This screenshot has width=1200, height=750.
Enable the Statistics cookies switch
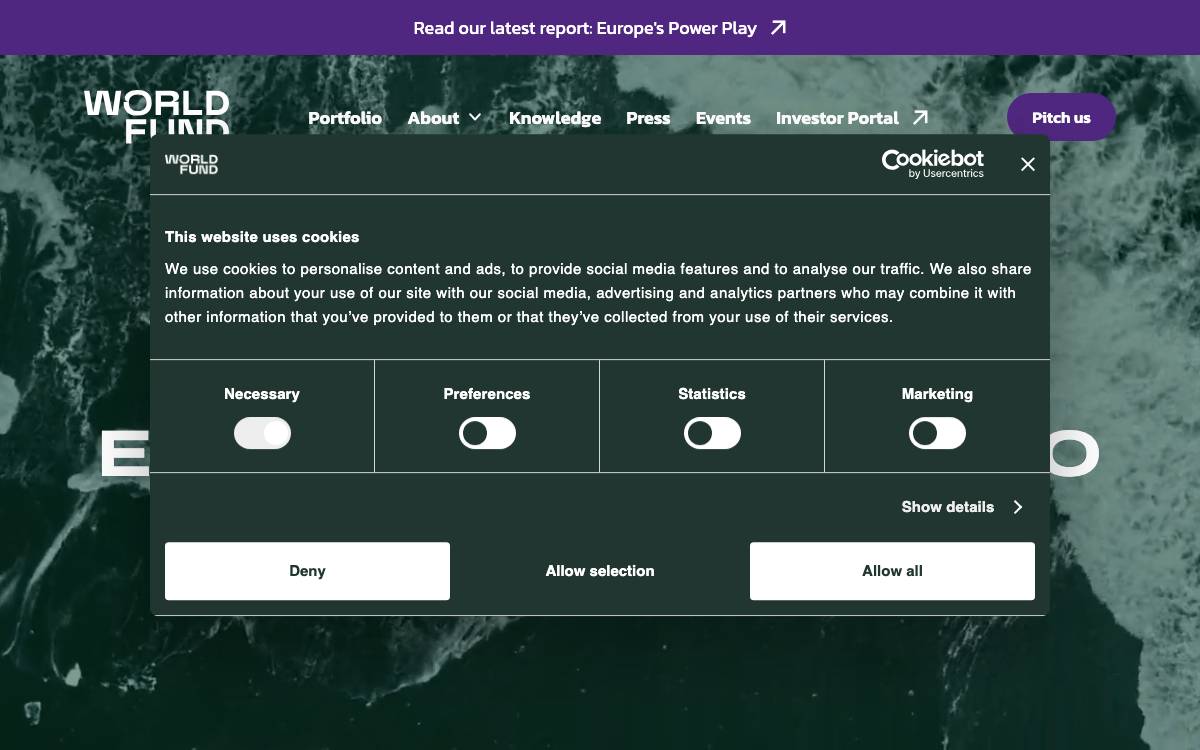(x=712, y=433)
